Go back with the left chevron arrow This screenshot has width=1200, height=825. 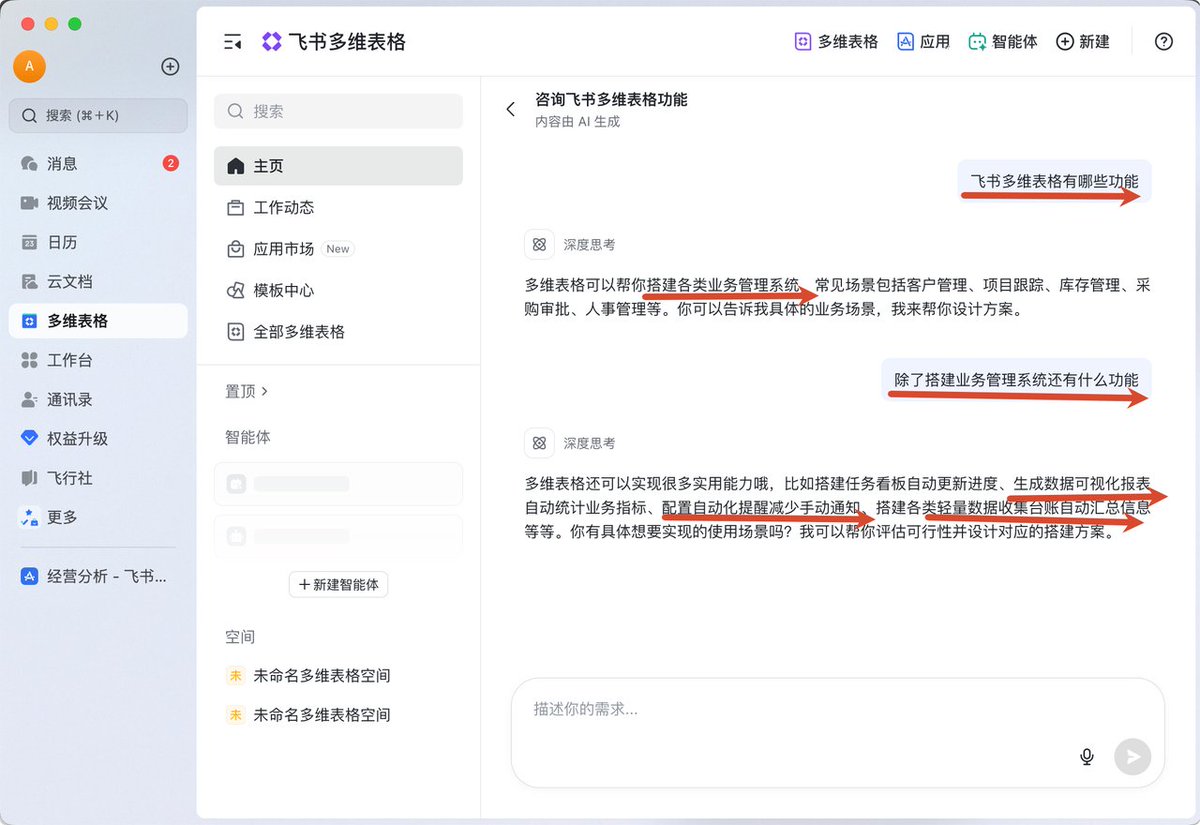pos(511,109)
